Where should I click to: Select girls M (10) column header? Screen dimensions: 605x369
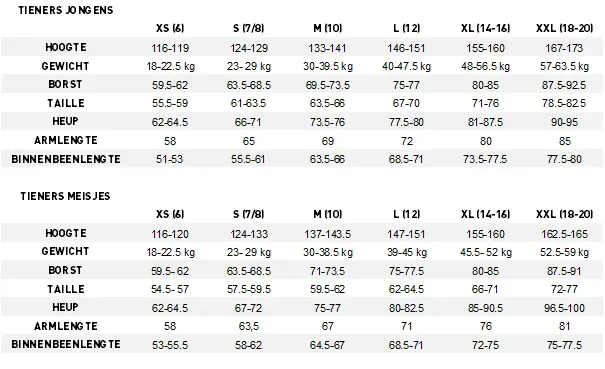pyautogui.click(x=328, y=214)
